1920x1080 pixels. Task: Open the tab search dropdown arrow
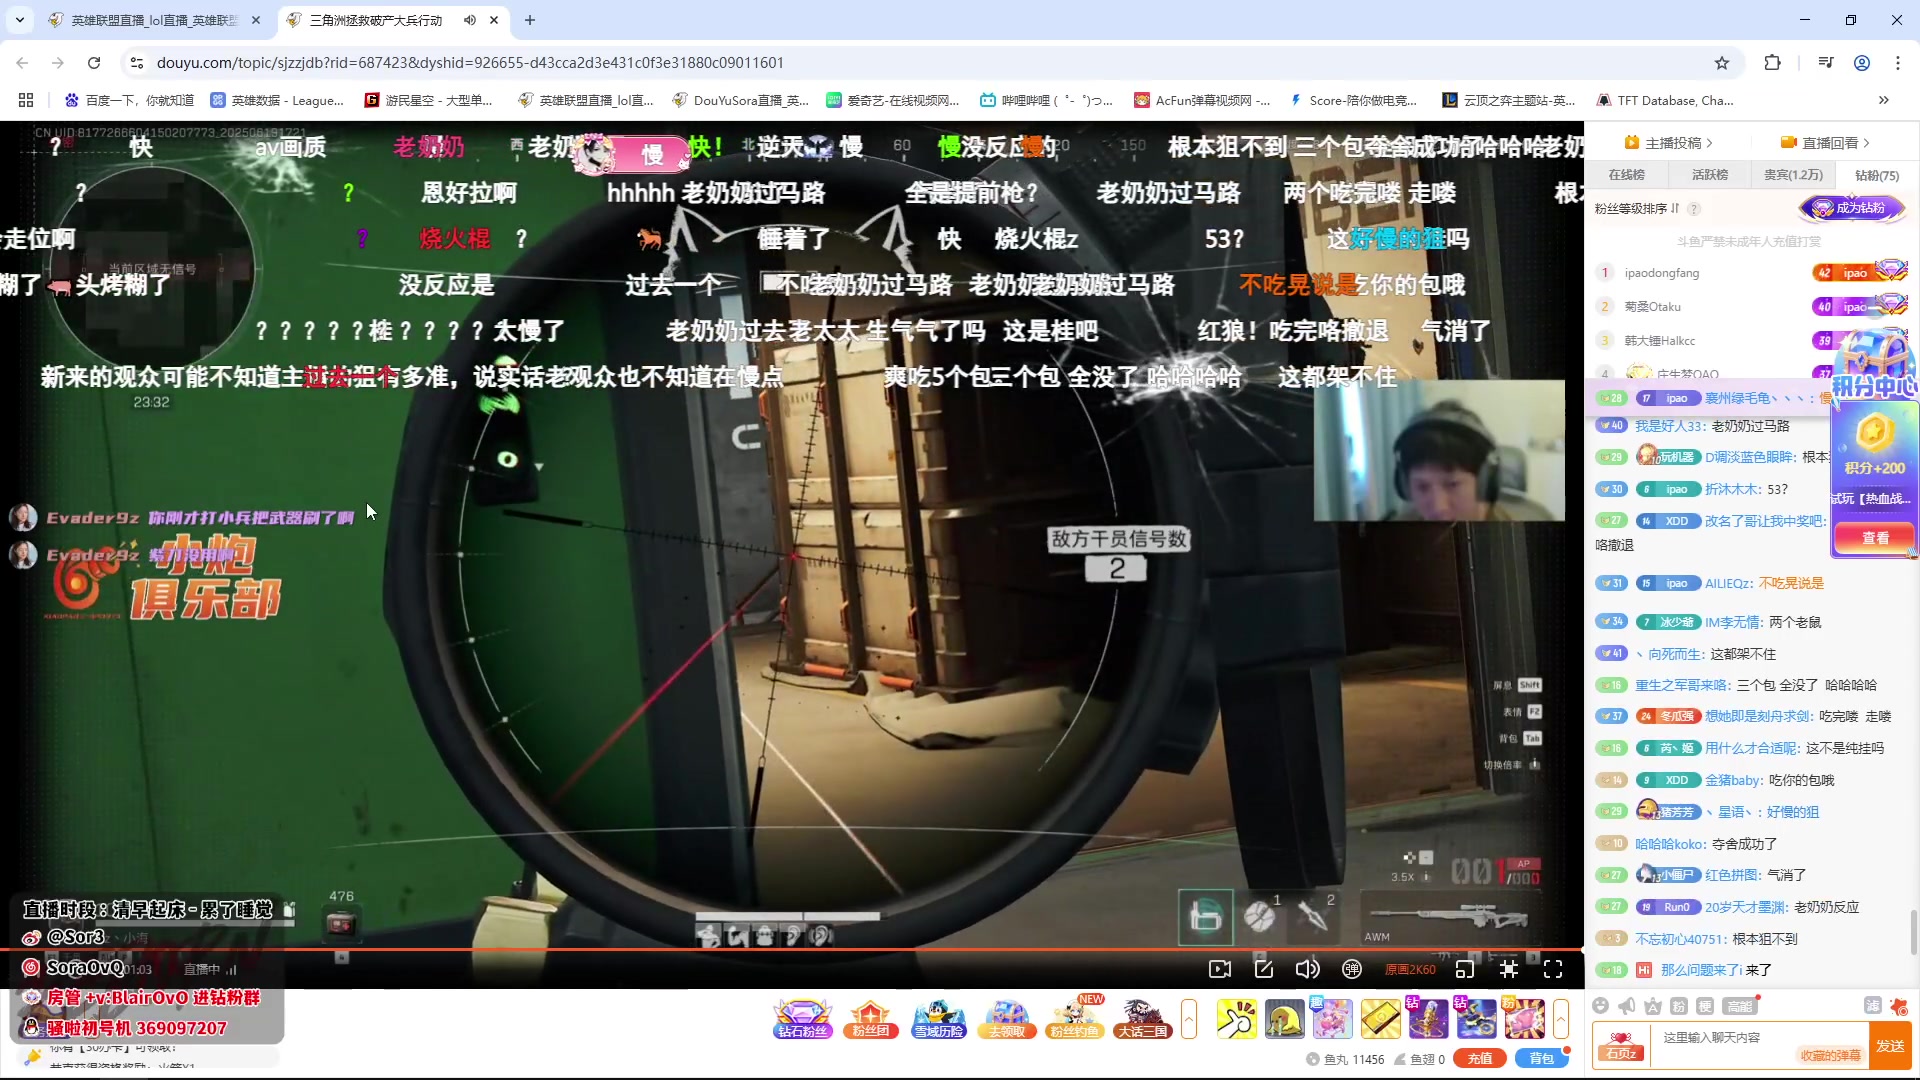[x=20, y=20]
